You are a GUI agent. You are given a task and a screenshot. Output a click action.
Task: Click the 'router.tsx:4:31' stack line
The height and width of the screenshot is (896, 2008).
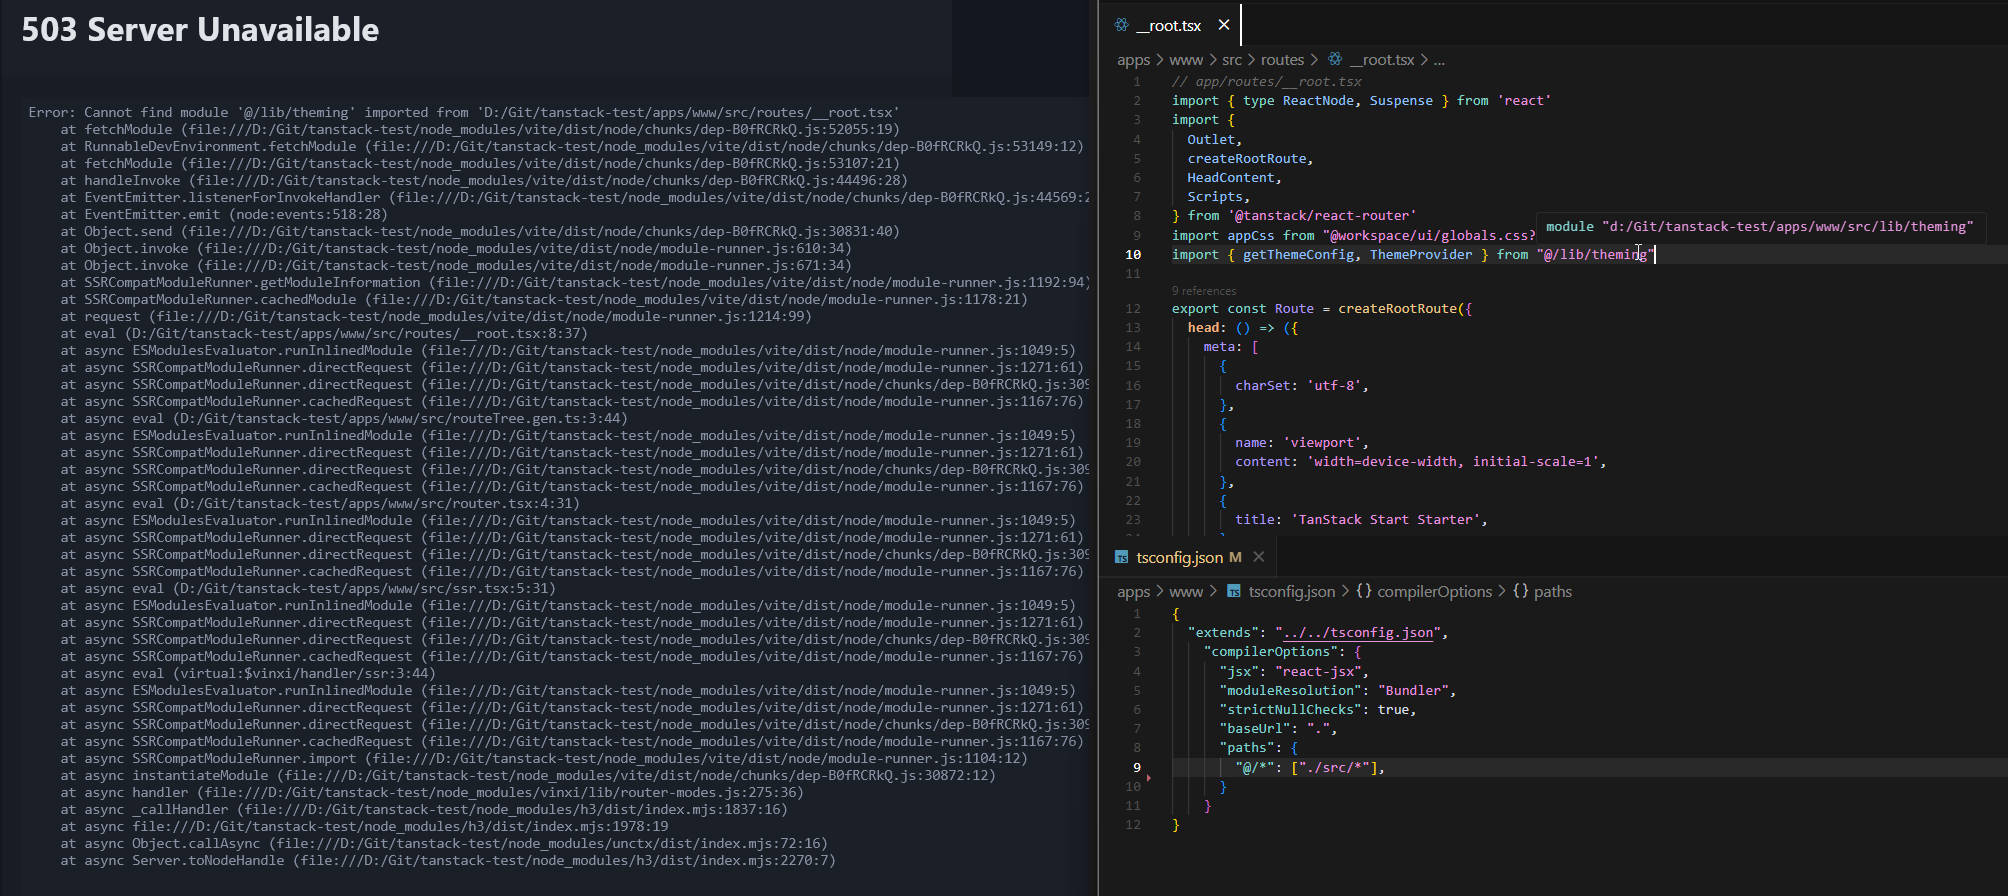point(320,504)
